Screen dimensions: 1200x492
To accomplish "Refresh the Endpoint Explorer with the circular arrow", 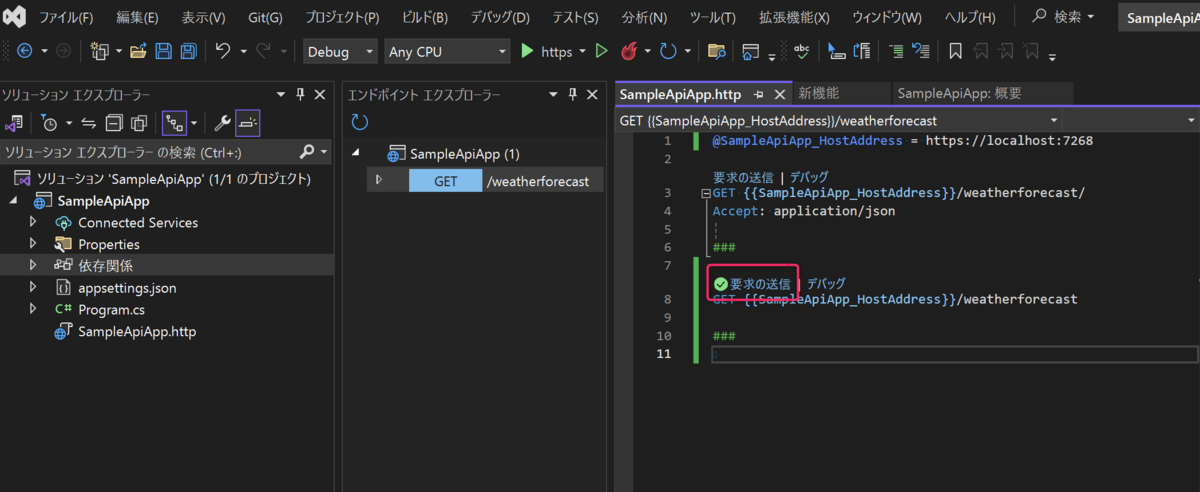I will coord(359,123).
